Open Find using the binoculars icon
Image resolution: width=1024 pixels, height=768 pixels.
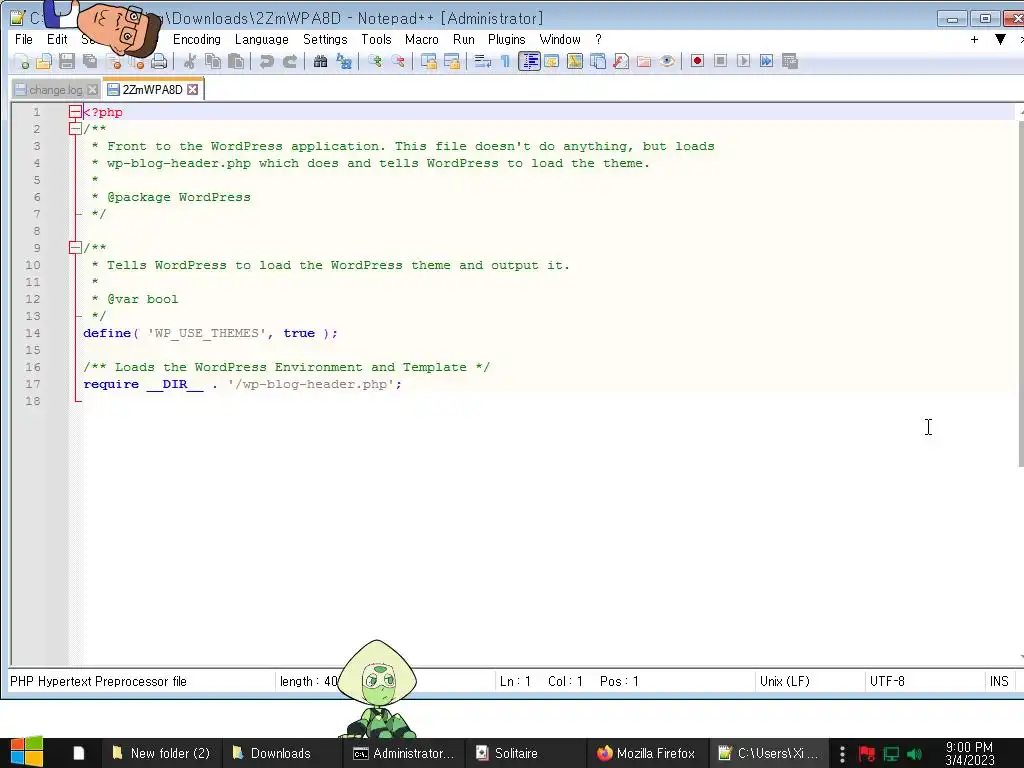pos(320,61)
